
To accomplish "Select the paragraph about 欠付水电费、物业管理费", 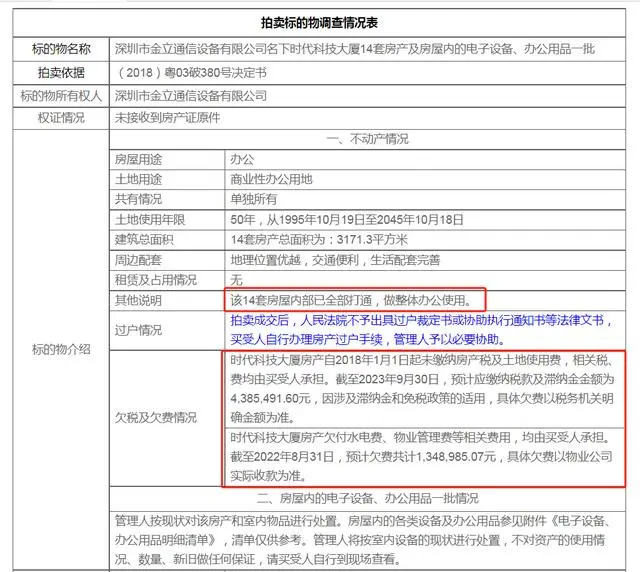I will [421, 456].
